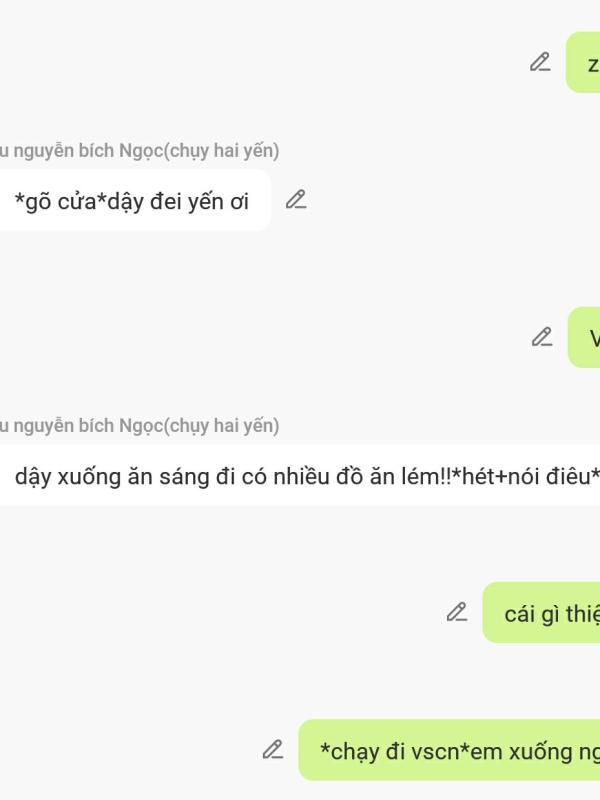Click the edit pencil beside the "z" message
Viewport: 600px width, 800px height.
[x=540, y=62]
